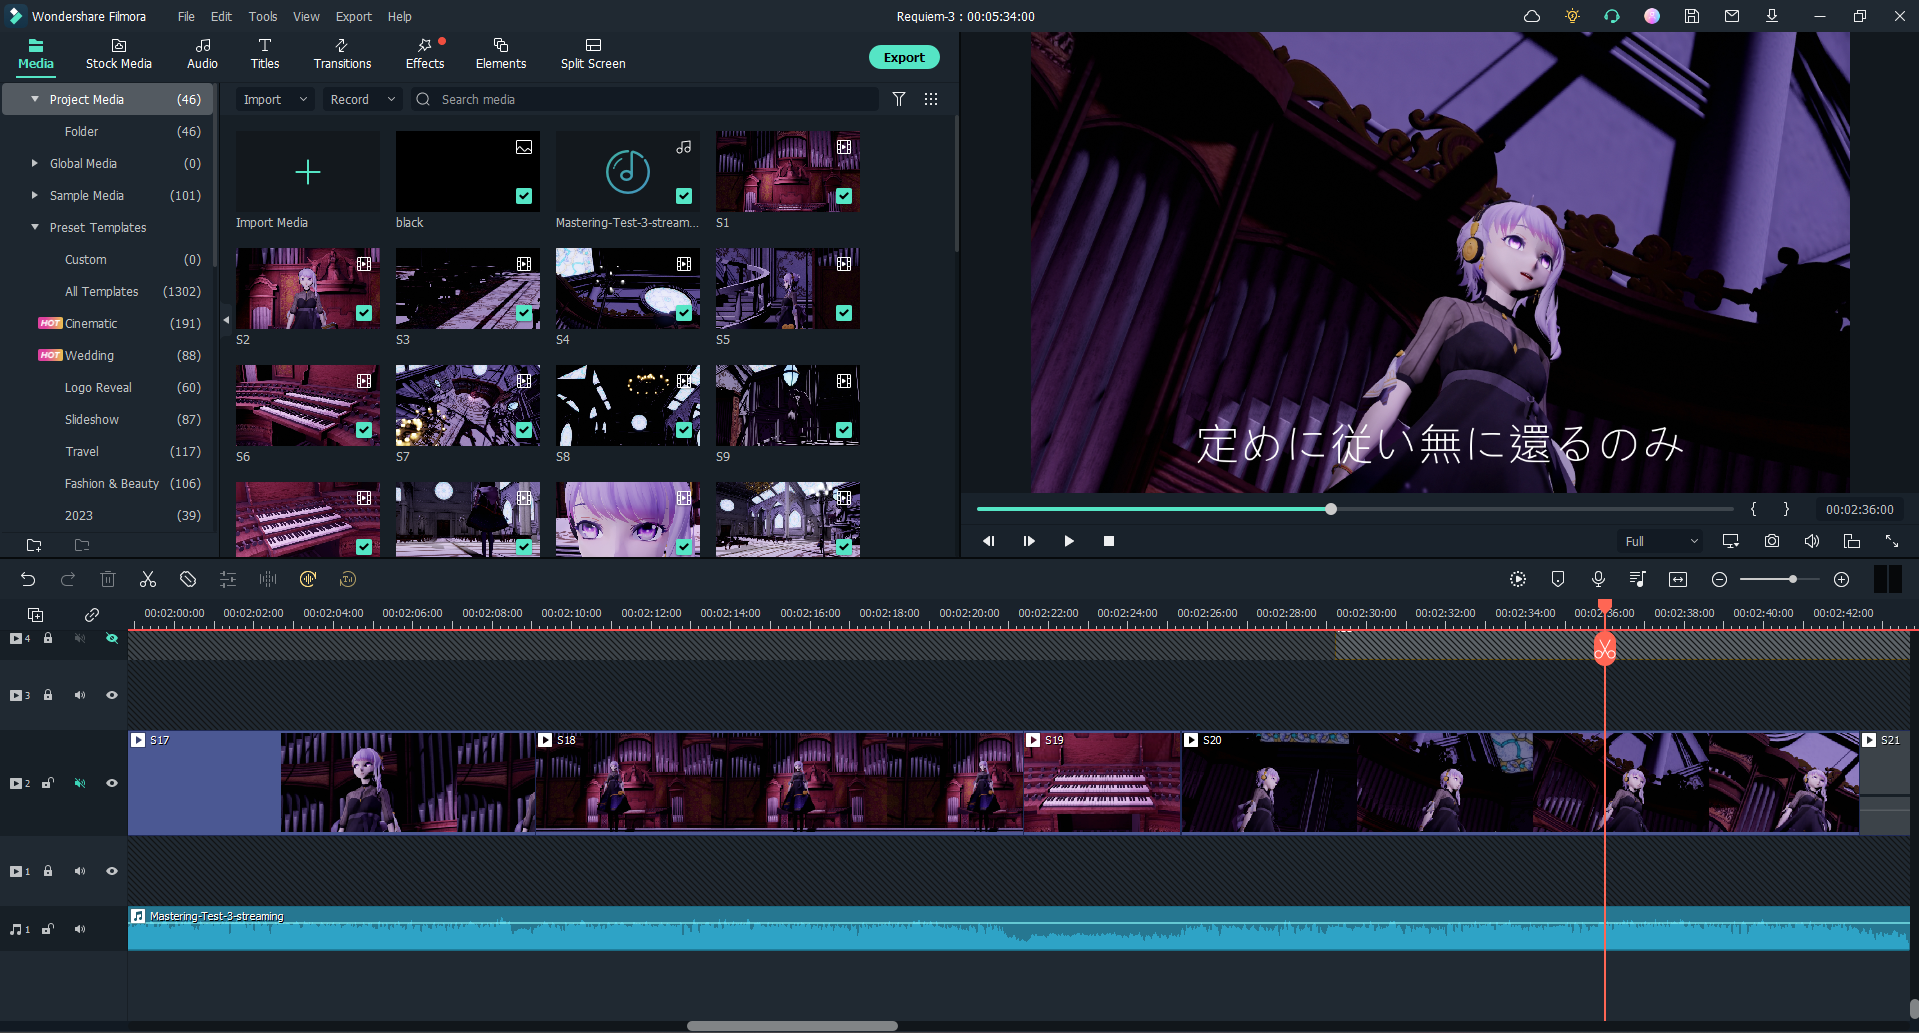
Task: Click the save project icon in title bar
Action: [x=1692, y=16]
